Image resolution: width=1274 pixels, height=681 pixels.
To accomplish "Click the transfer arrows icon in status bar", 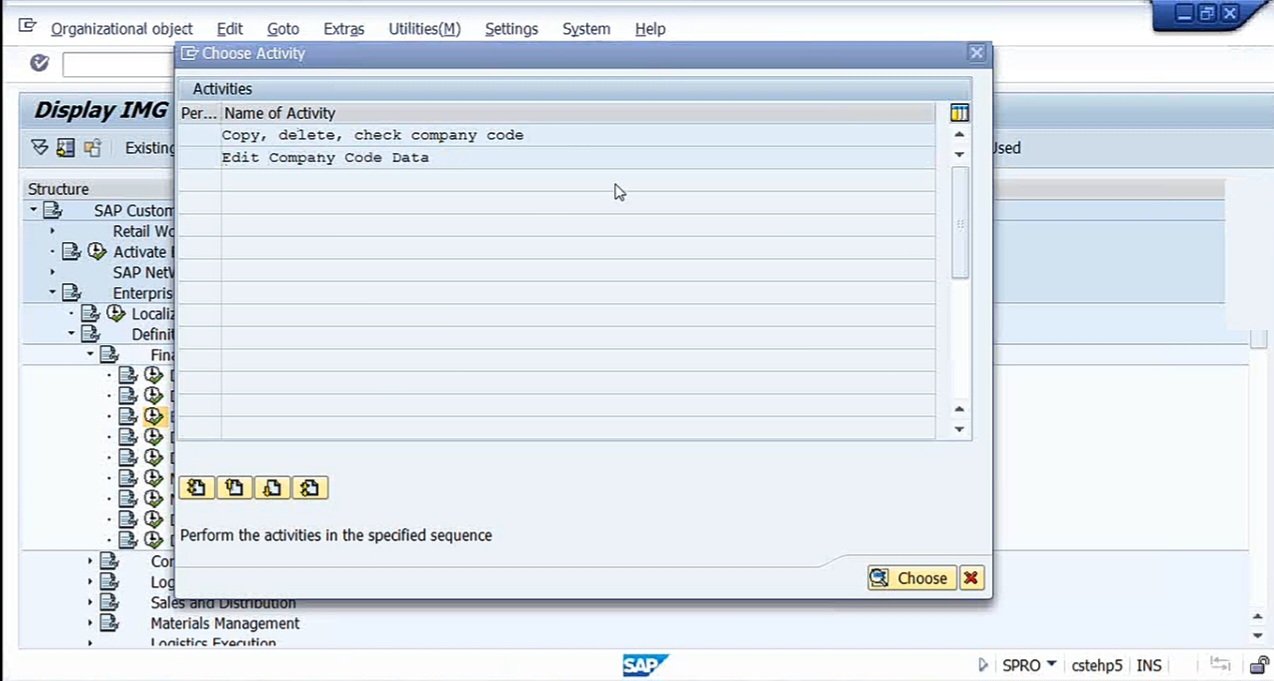I will pos(1220,665).
